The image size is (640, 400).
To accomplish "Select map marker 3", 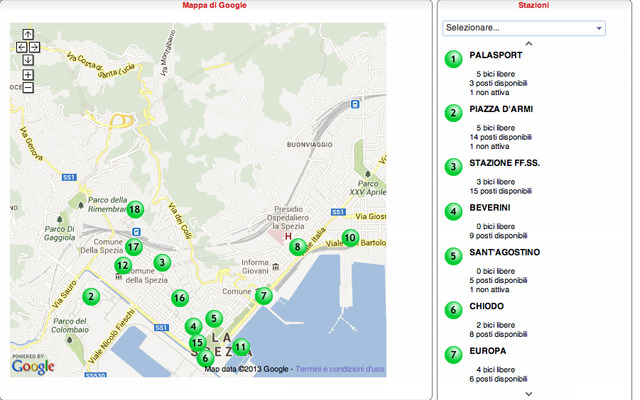I will (x=162, y=262).
